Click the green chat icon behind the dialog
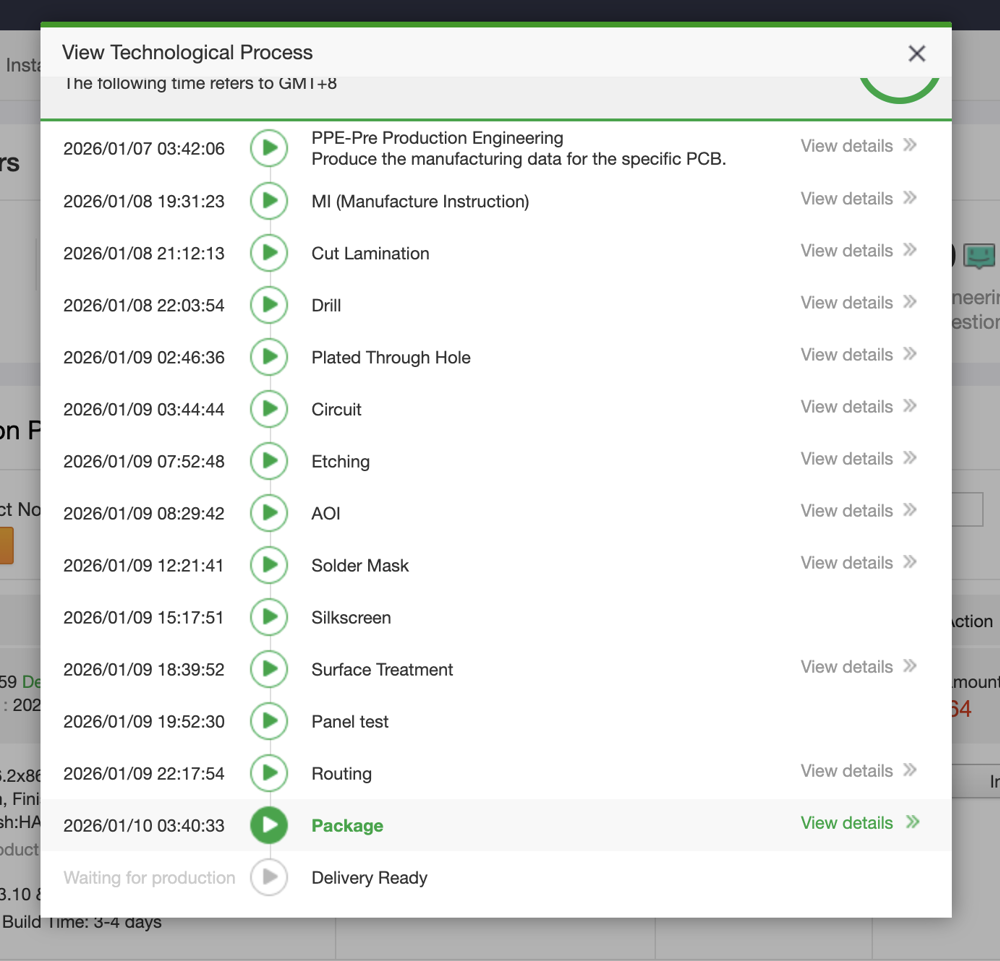Screen dimensions: 1000x961 [x=978, y=257]
